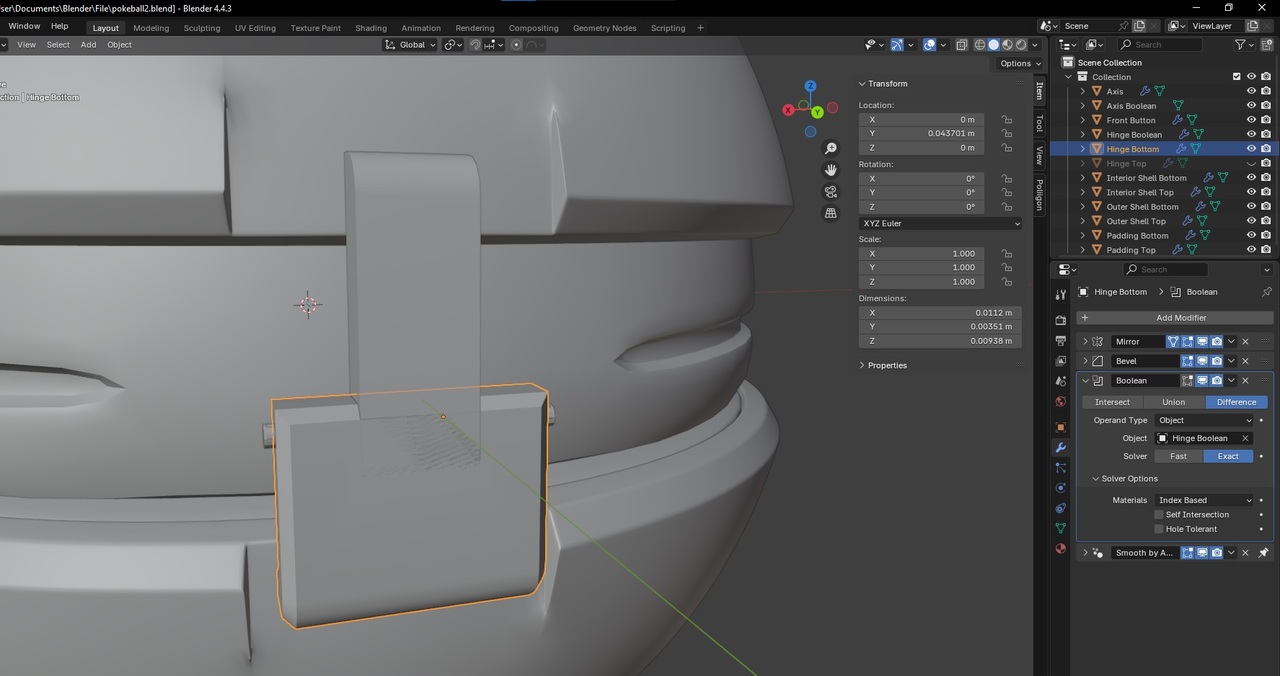
Task: Click the Location Y value field
Action: tap(920, 134)
